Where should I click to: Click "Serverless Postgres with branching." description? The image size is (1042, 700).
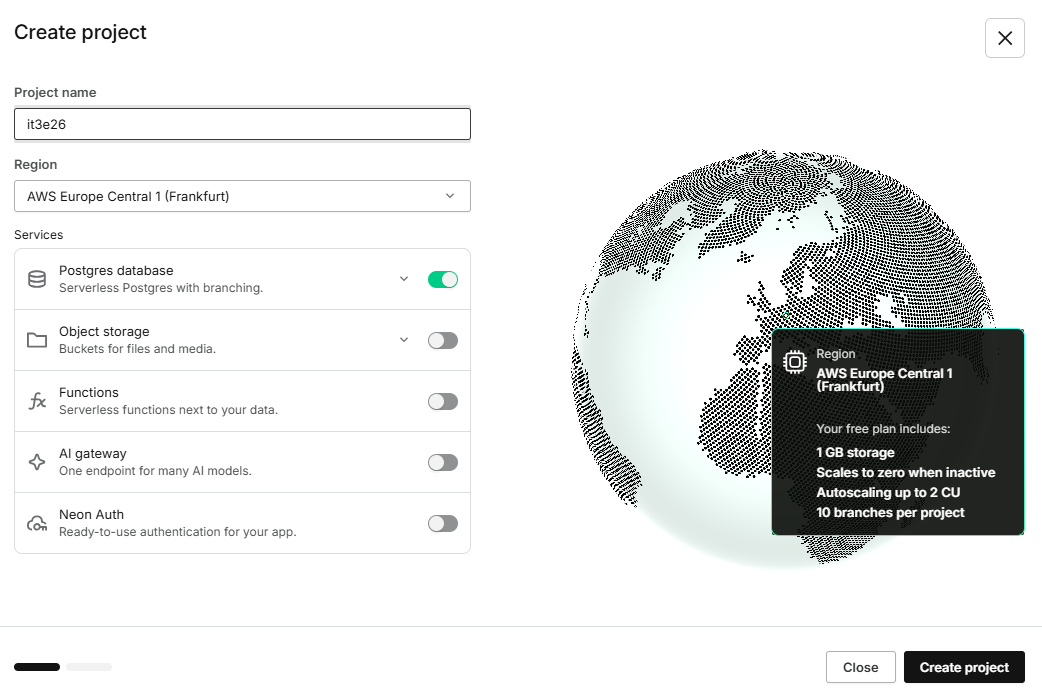click(161, 288)
